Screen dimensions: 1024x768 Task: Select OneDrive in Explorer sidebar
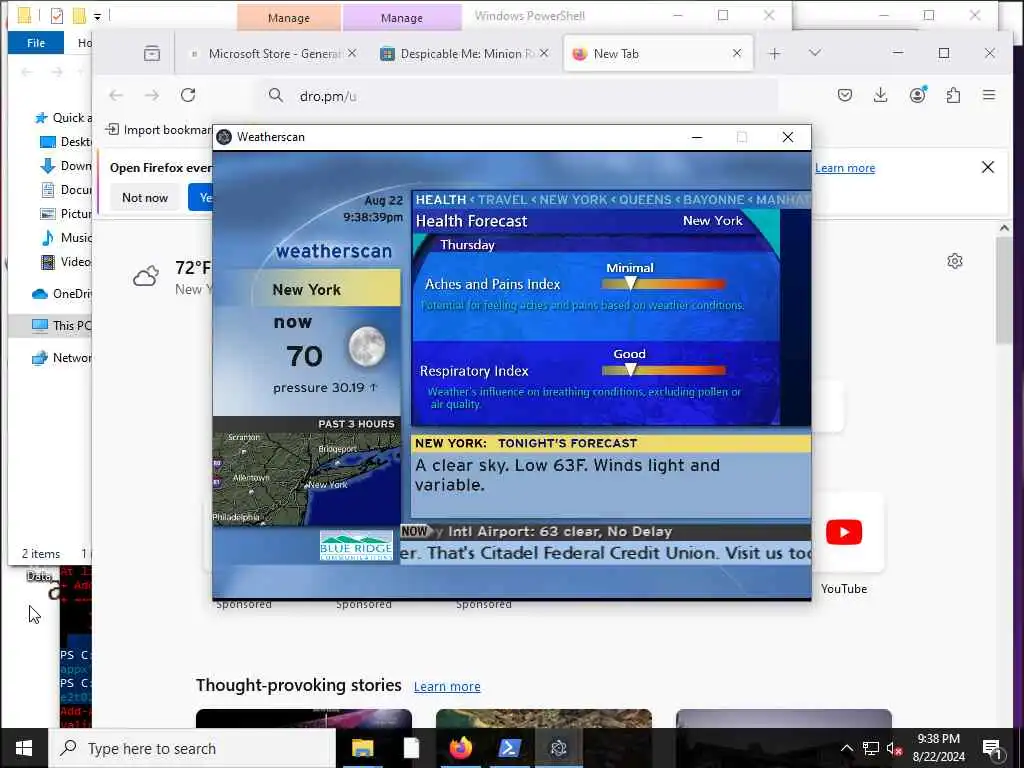pyautogui.click(x=61, y=294)
